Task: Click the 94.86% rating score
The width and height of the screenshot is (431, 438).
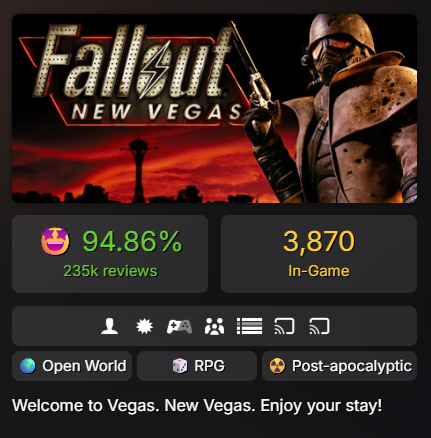Action: click(132, 241)
